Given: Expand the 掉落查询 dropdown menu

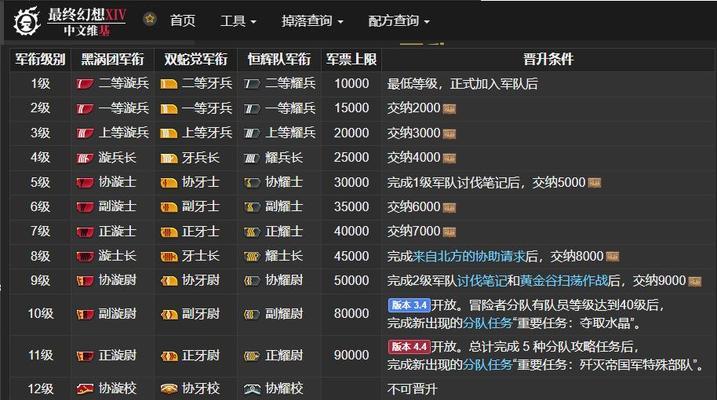Looking at the screenshot, I should point(312,21).
